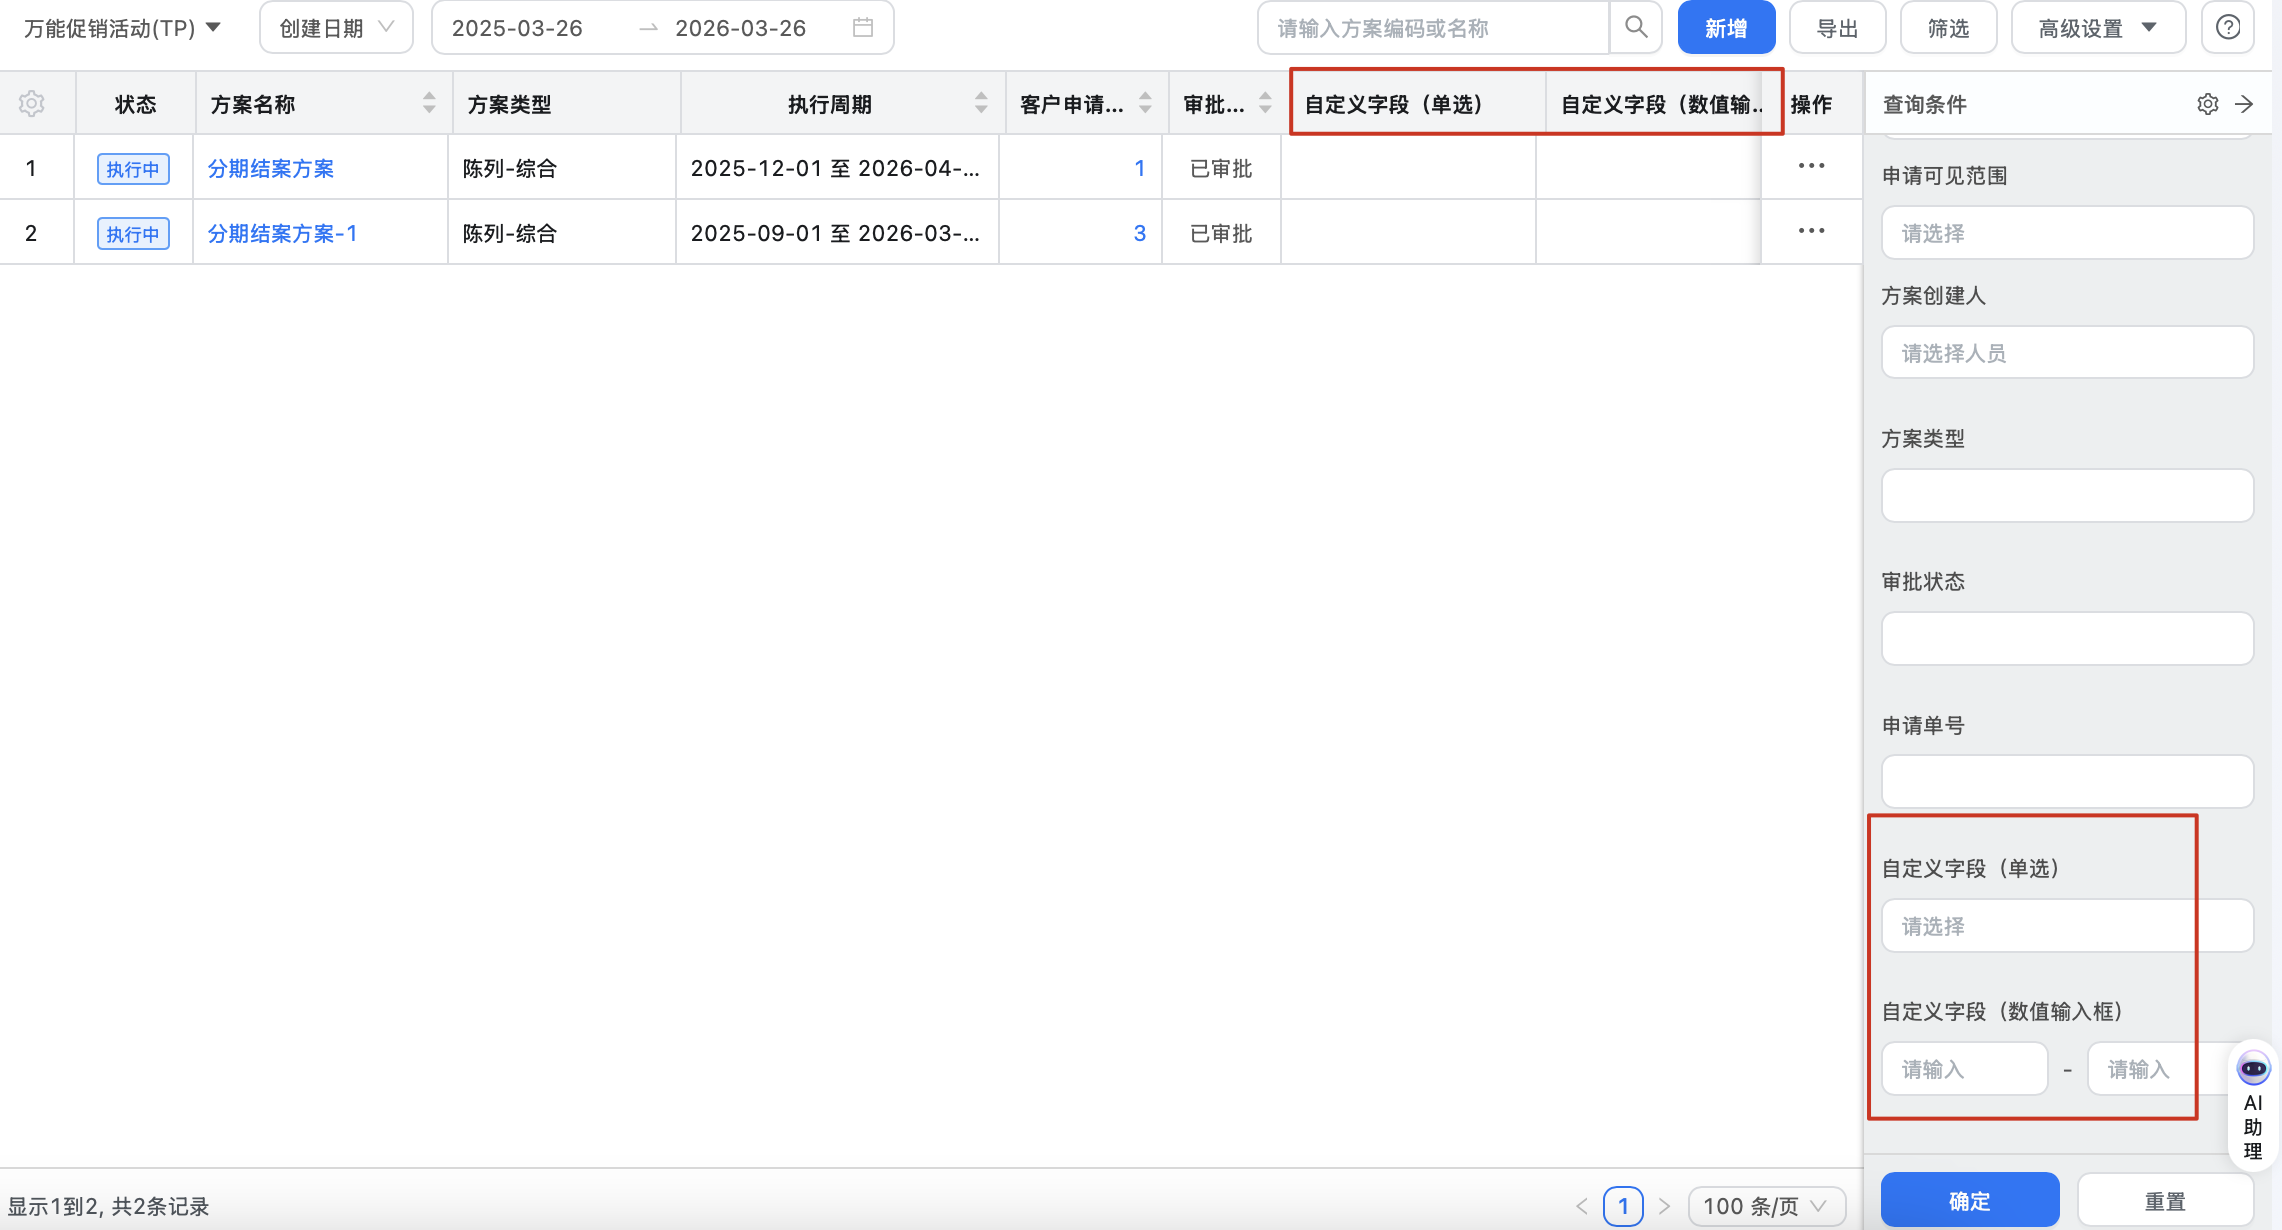This screenshot has height=1230, width=2282.
Task: Click the search magnifier icon
Action: tap(1636, 27)
